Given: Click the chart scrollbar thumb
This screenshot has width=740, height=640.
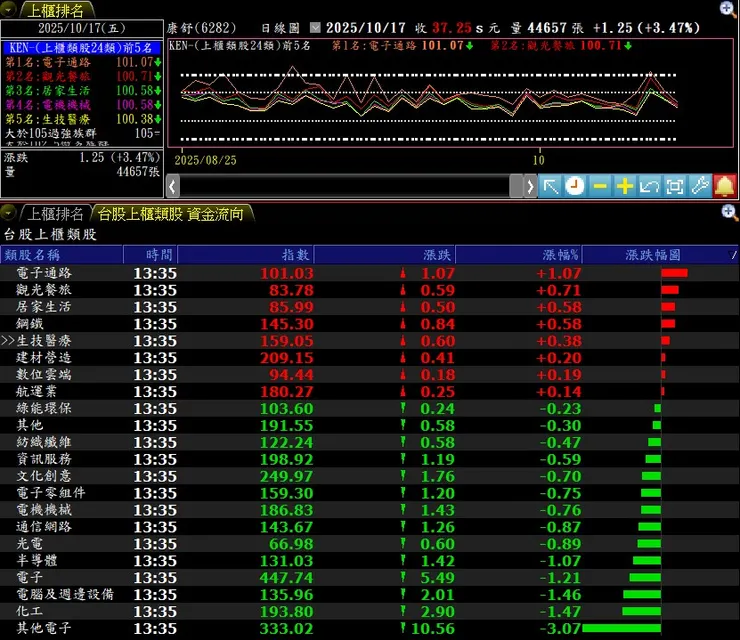Looking at the screenshot, I should tap(516, 186).
